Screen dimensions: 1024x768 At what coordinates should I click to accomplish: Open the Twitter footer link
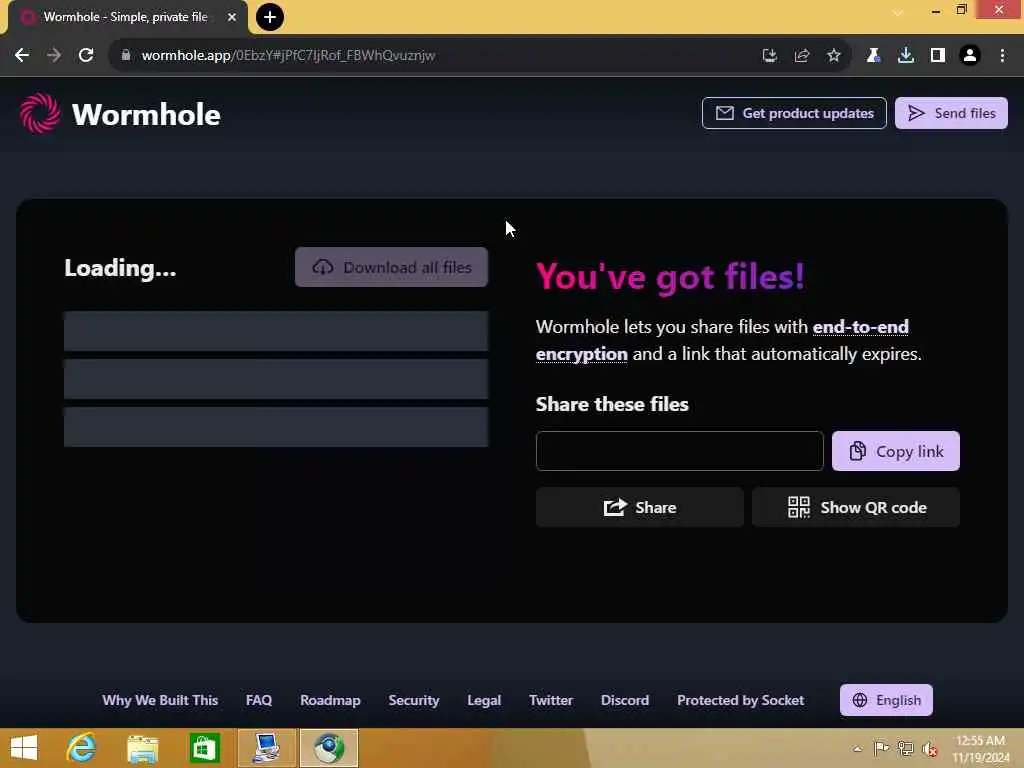click(x=551, y=700)
